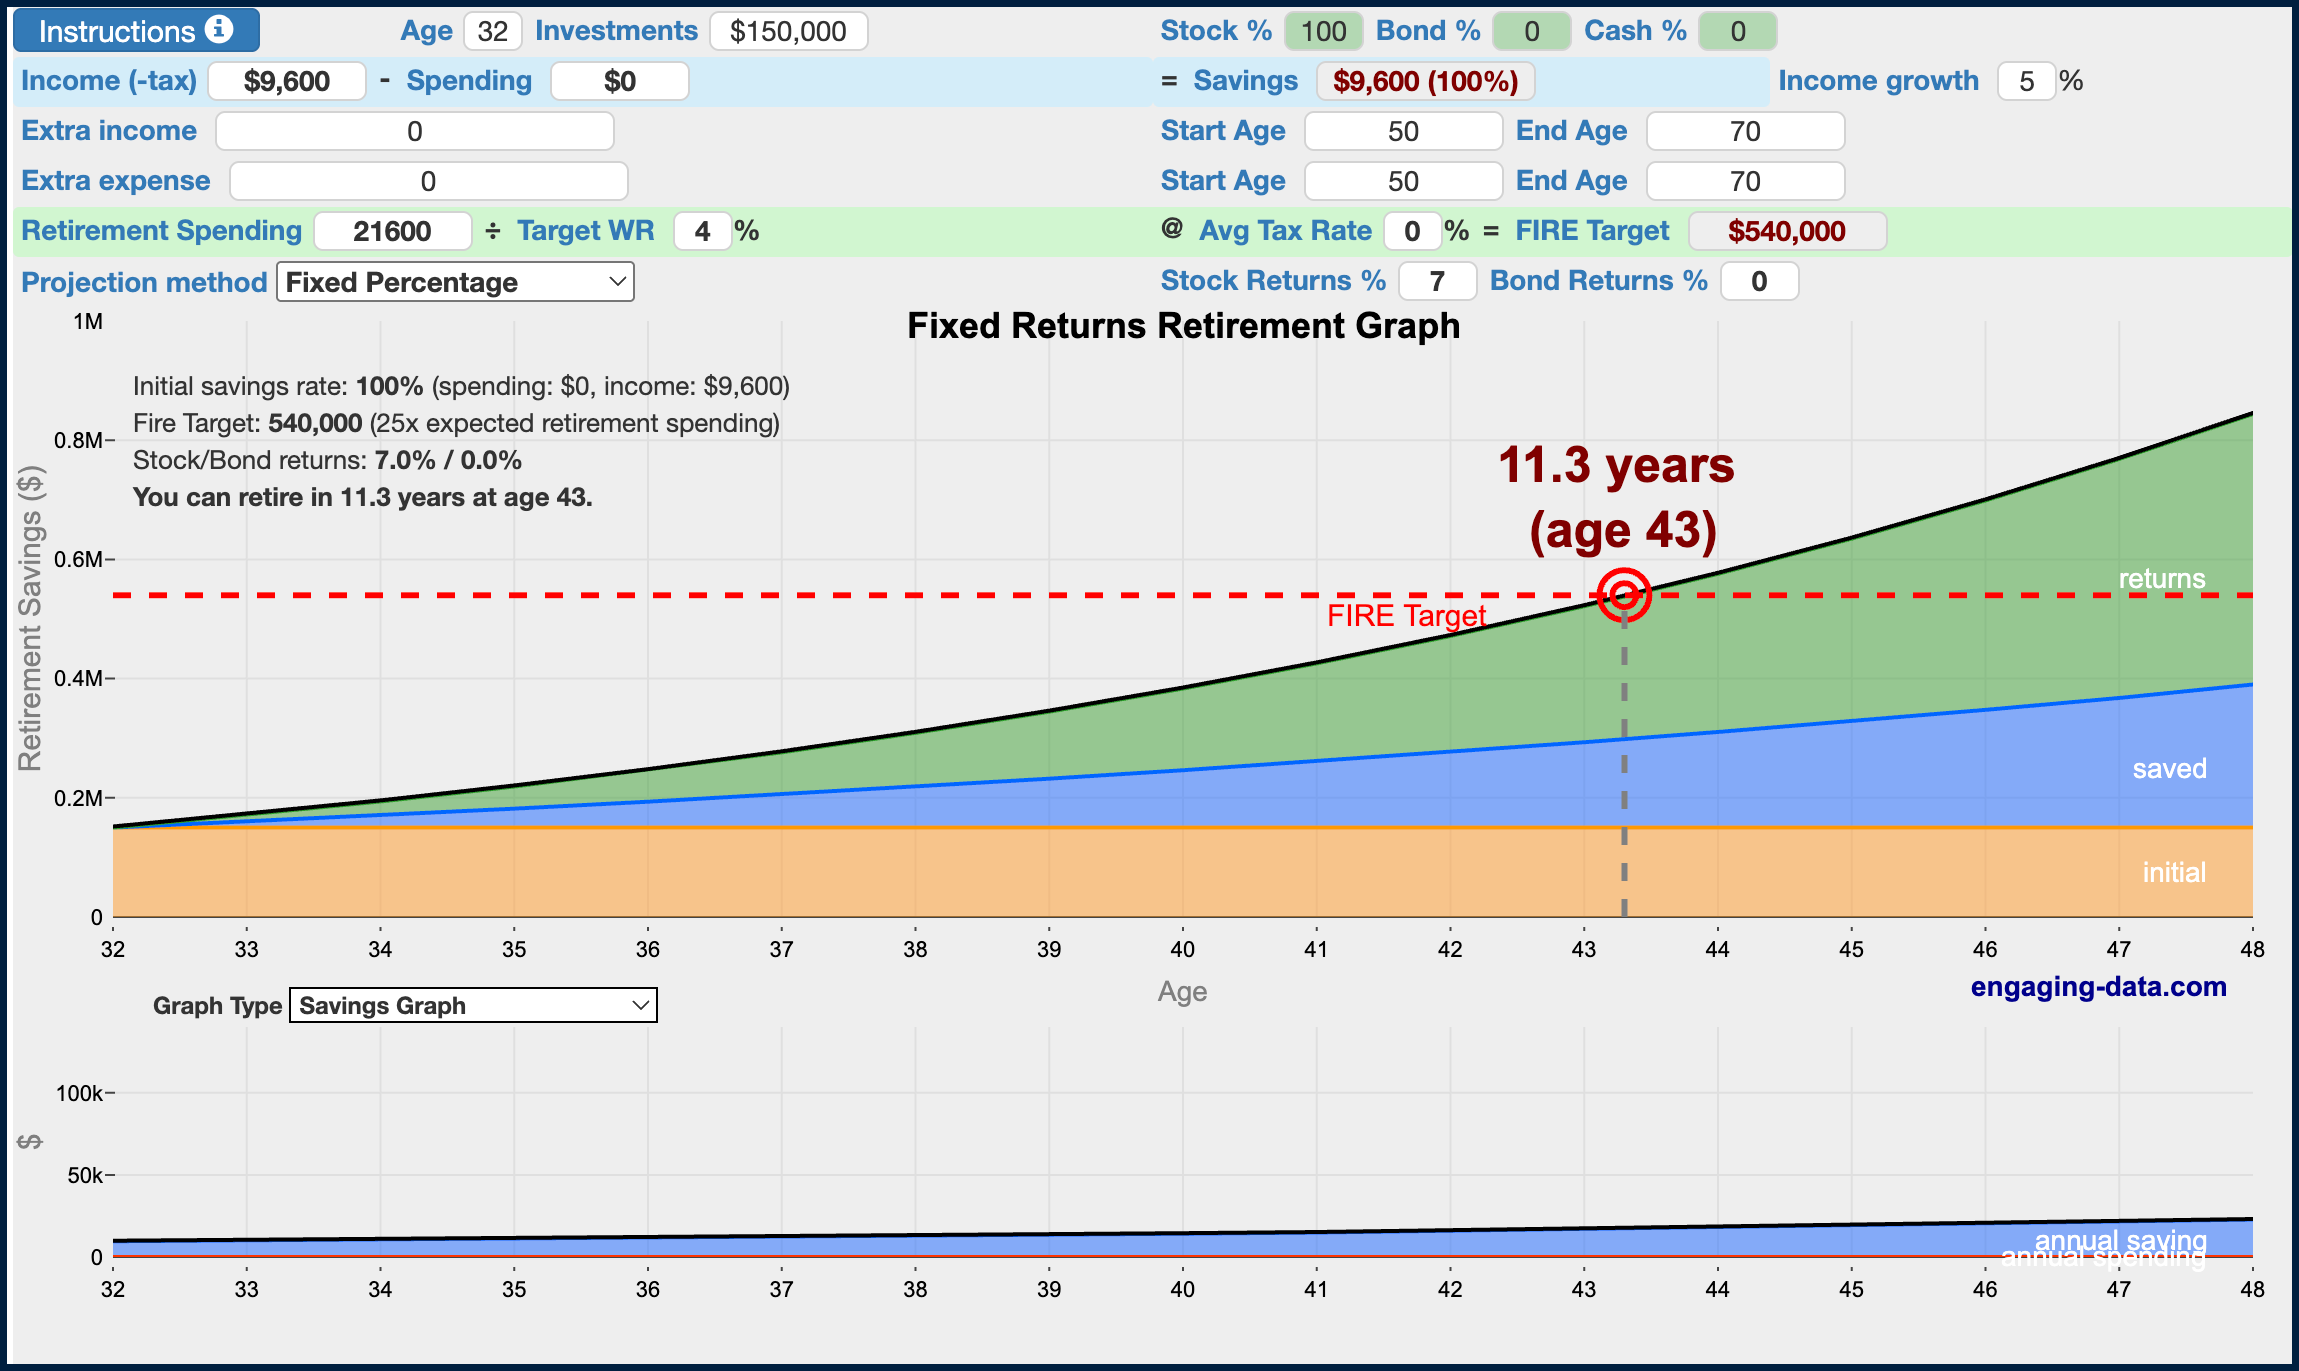
Task: Click the info icon beside Instructions
Action: click(219, 30)
